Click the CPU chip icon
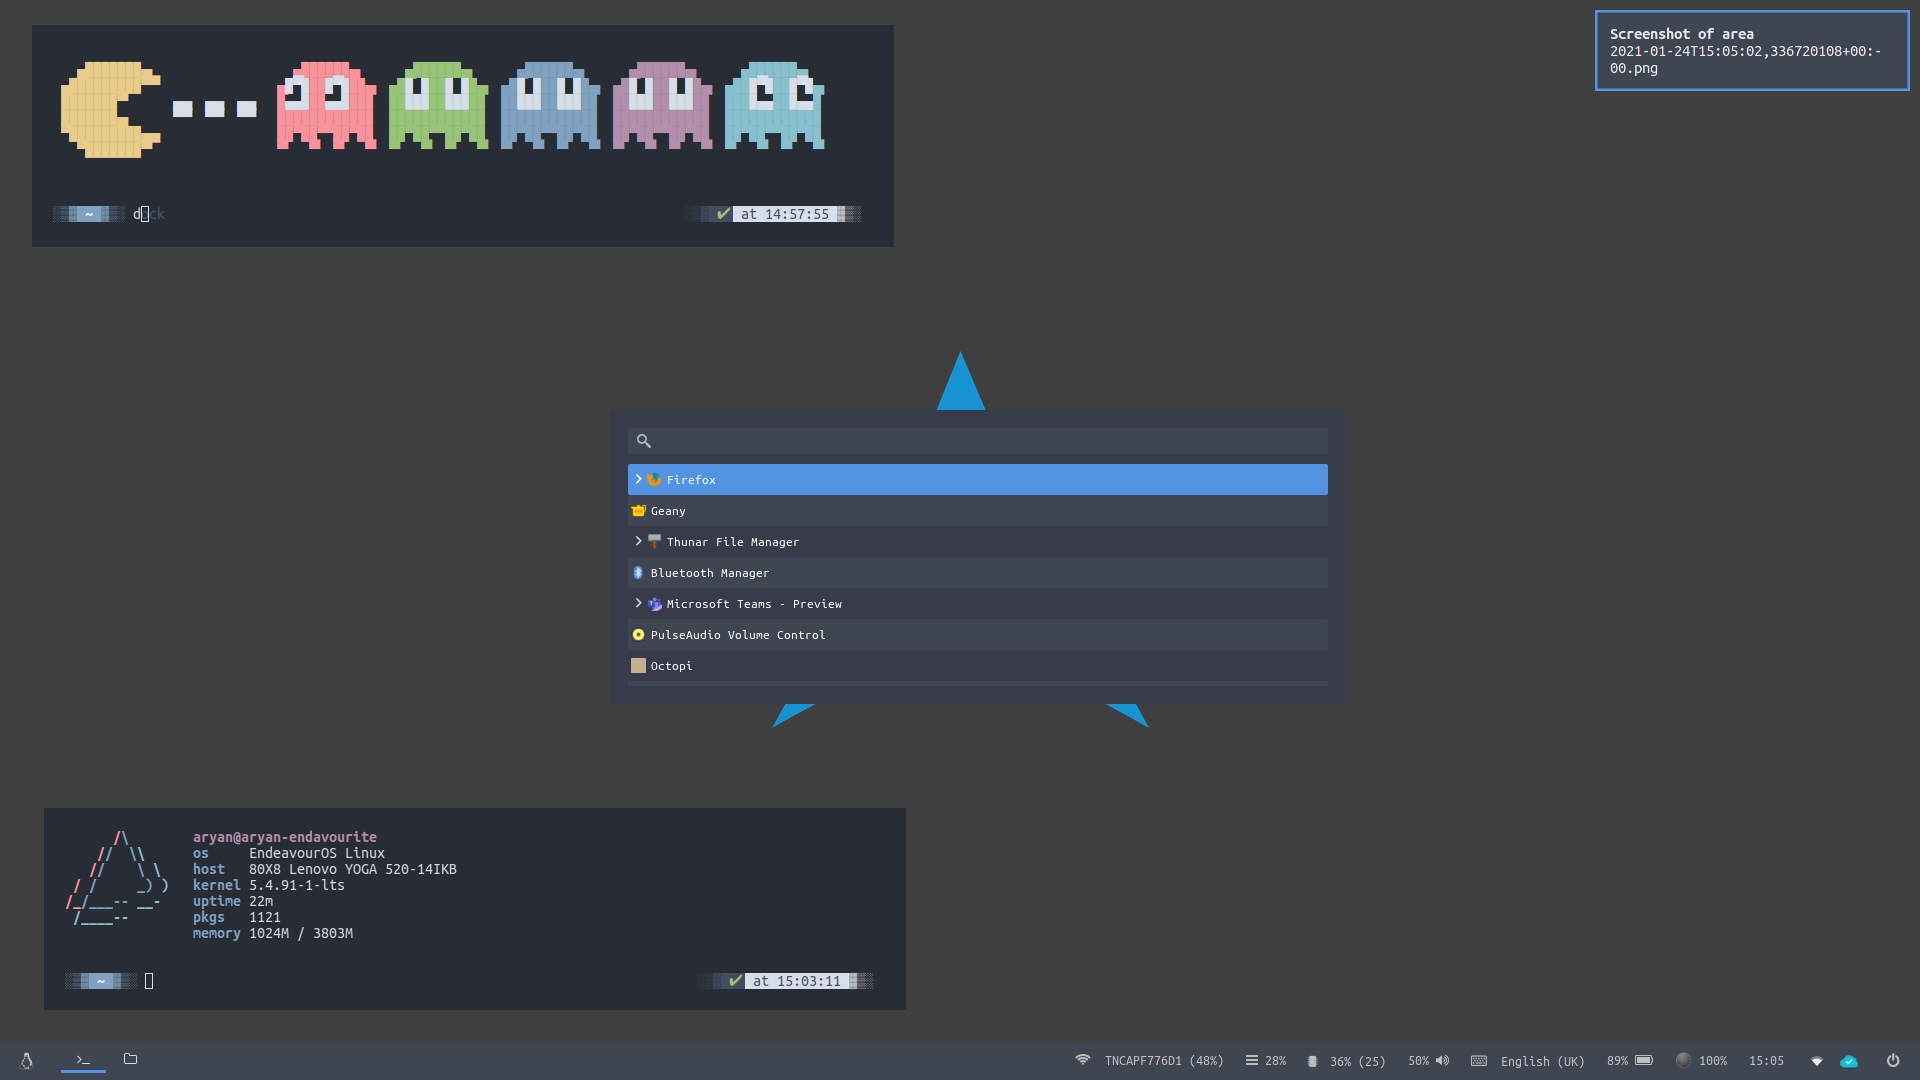1920x1080 pixels. click(x=1312, y=1061)
